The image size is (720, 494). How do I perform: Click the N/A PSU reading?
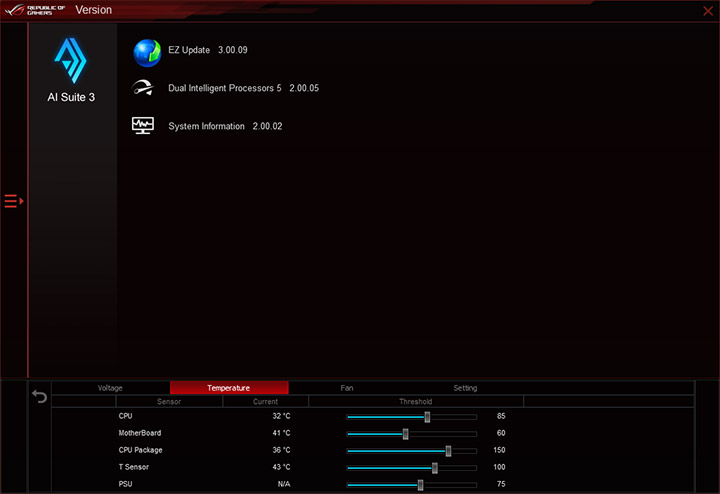284,484
